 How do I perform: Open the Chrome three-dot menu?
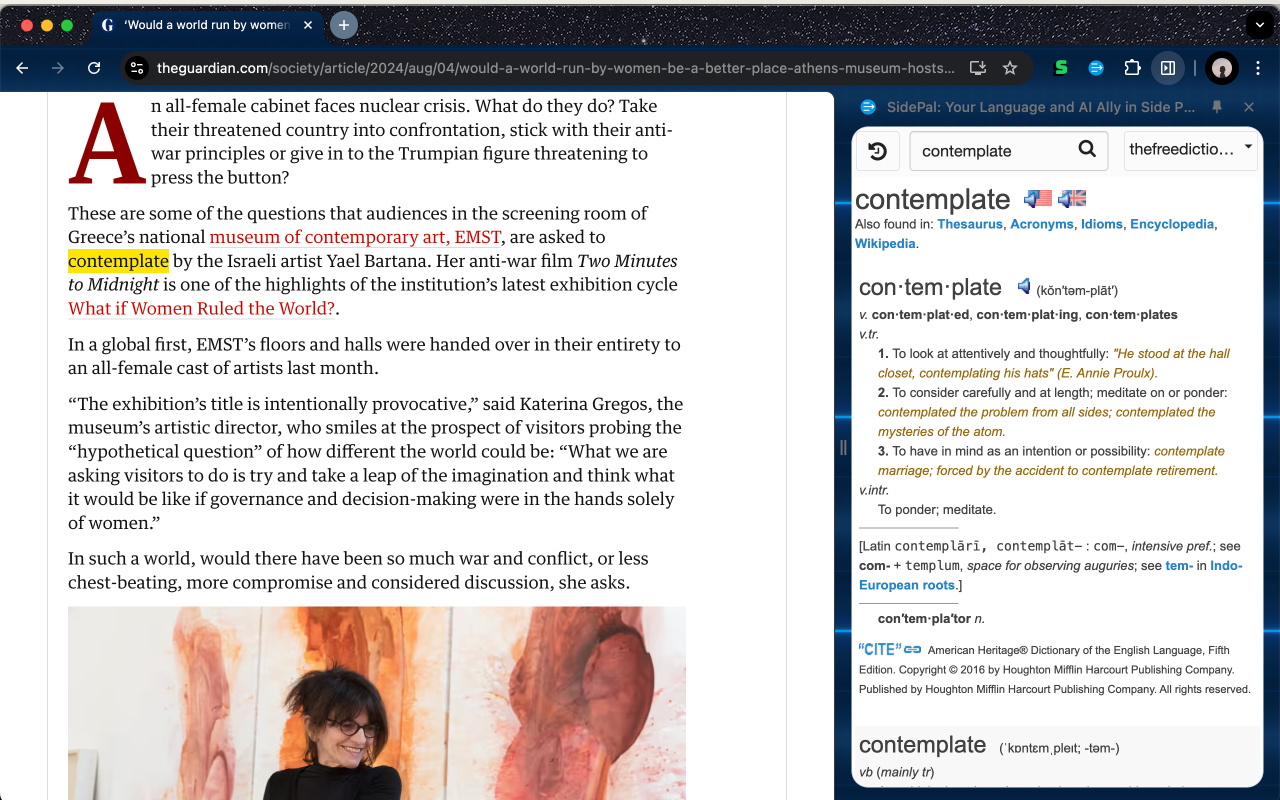coord(1258,68)
